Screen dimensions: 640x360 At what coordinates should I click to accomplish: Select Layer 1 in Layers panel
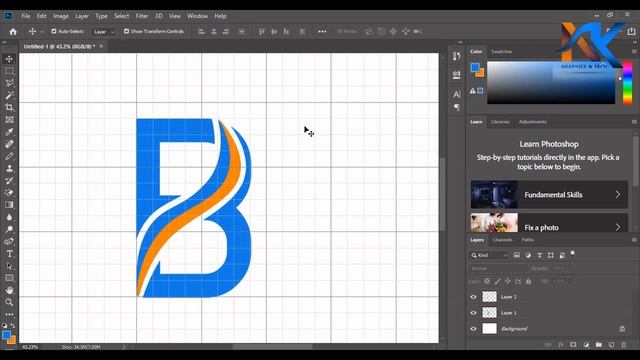click(x=549, y=313)
